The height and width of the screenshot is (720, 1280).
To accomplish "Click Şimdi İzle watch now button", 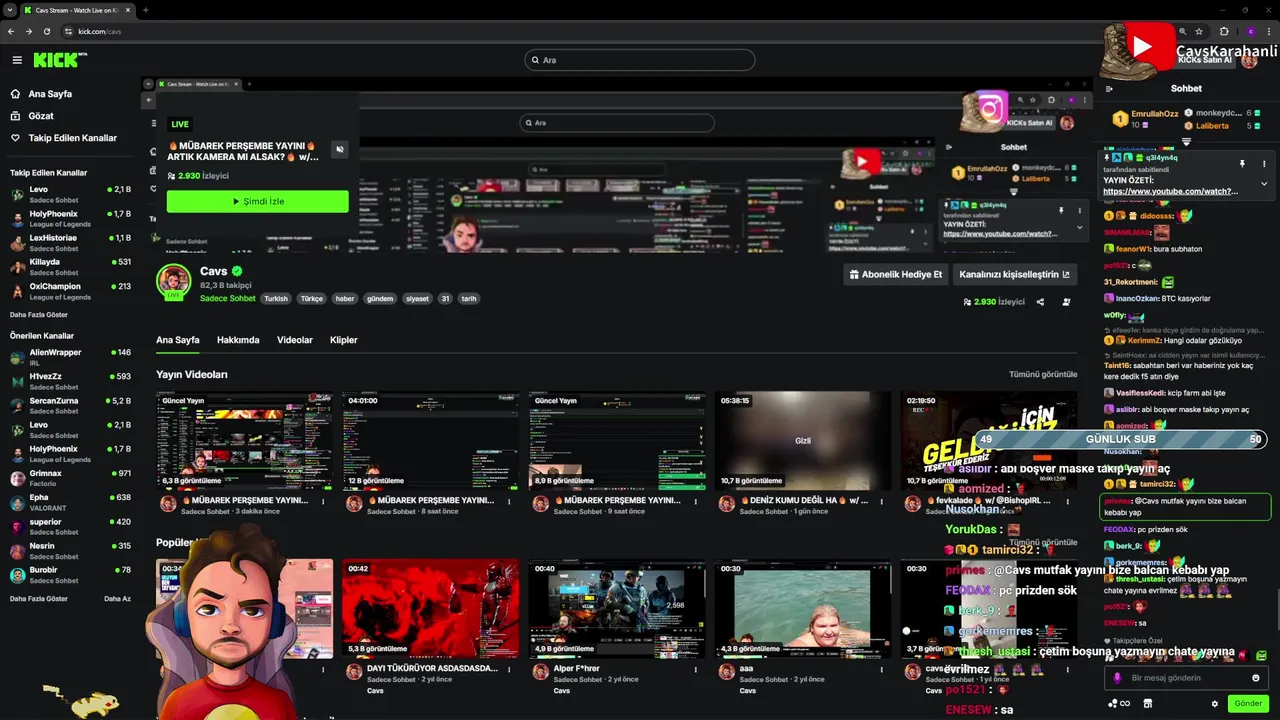I will click(x=258, y=201).
